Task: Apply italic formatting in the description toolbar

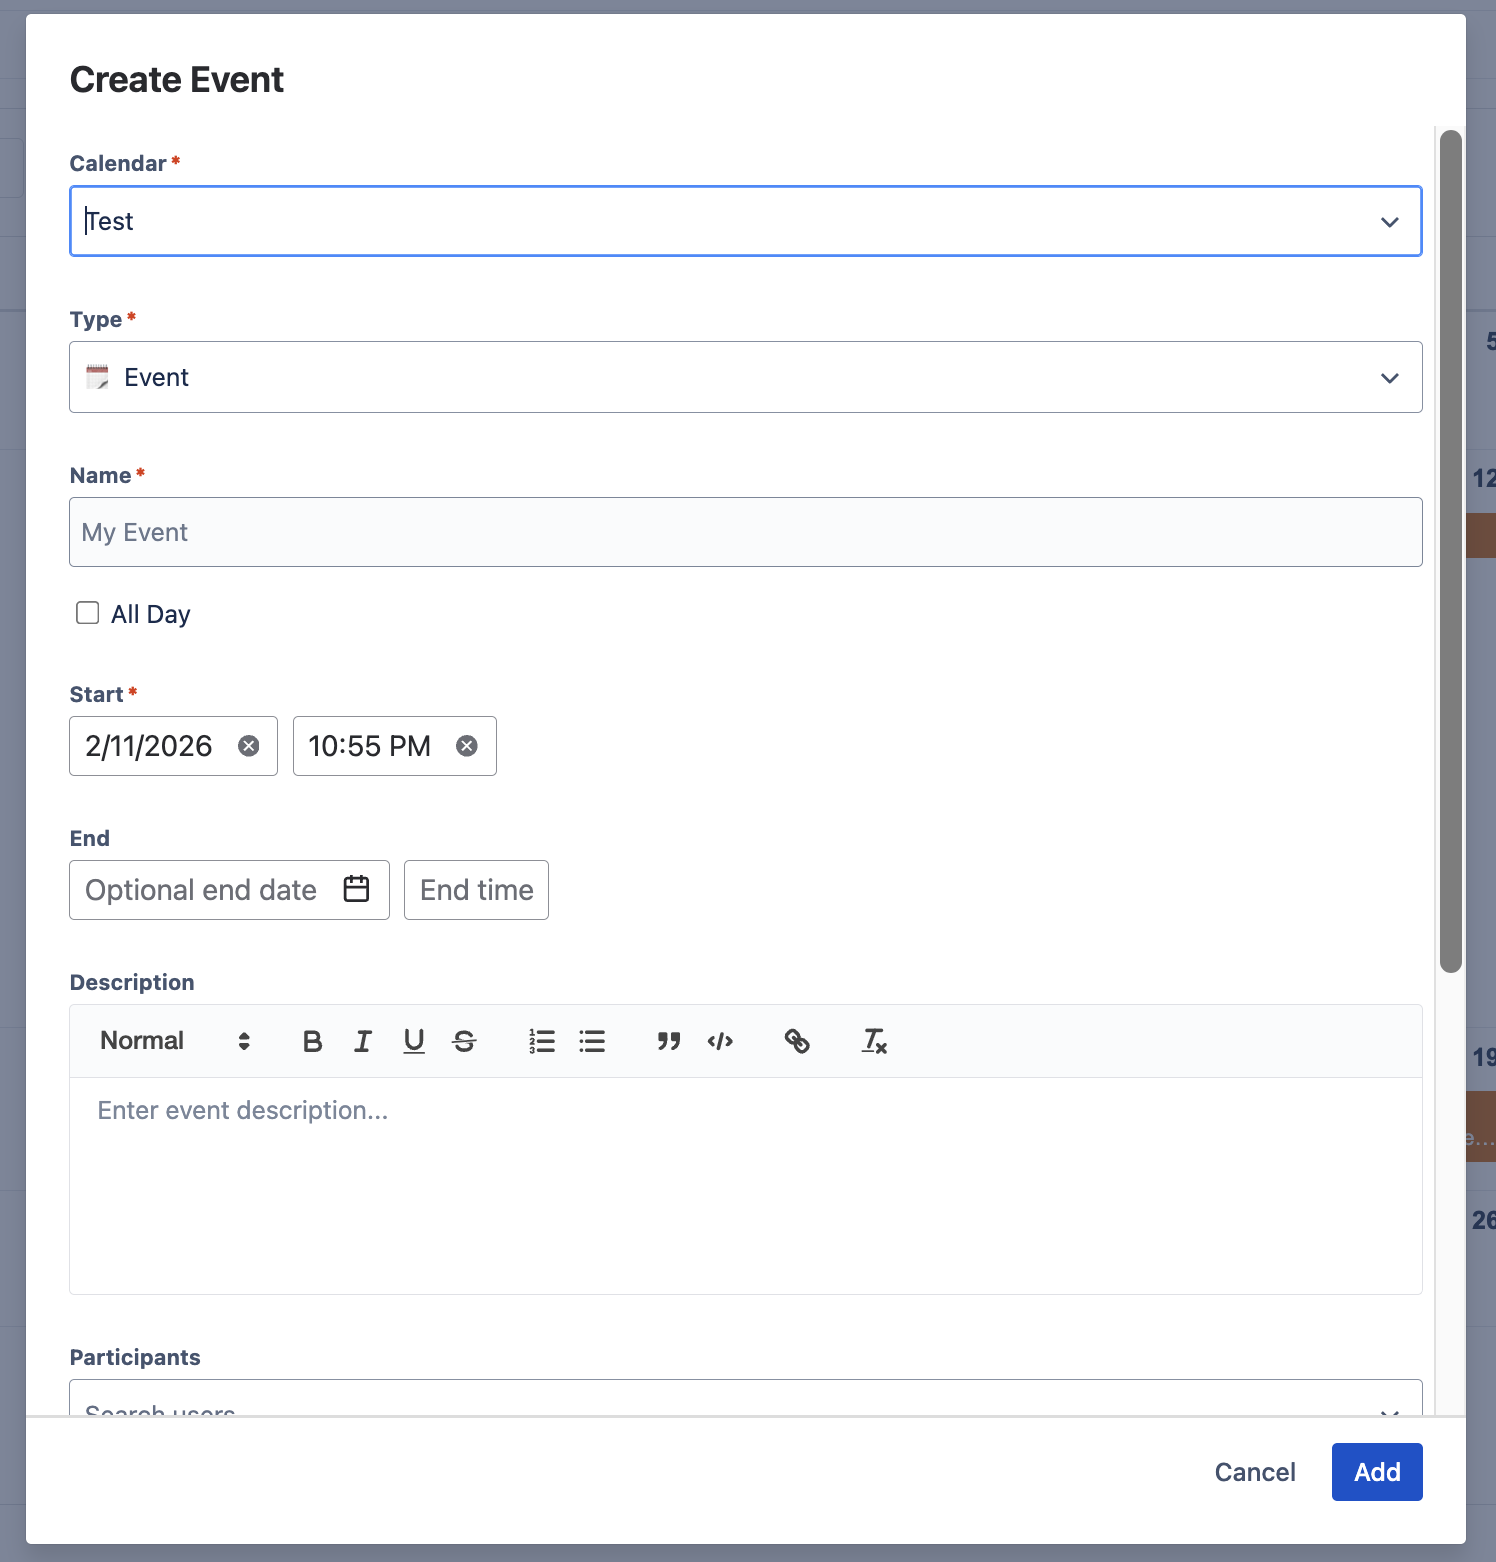Action: [x=363, y=1041]
